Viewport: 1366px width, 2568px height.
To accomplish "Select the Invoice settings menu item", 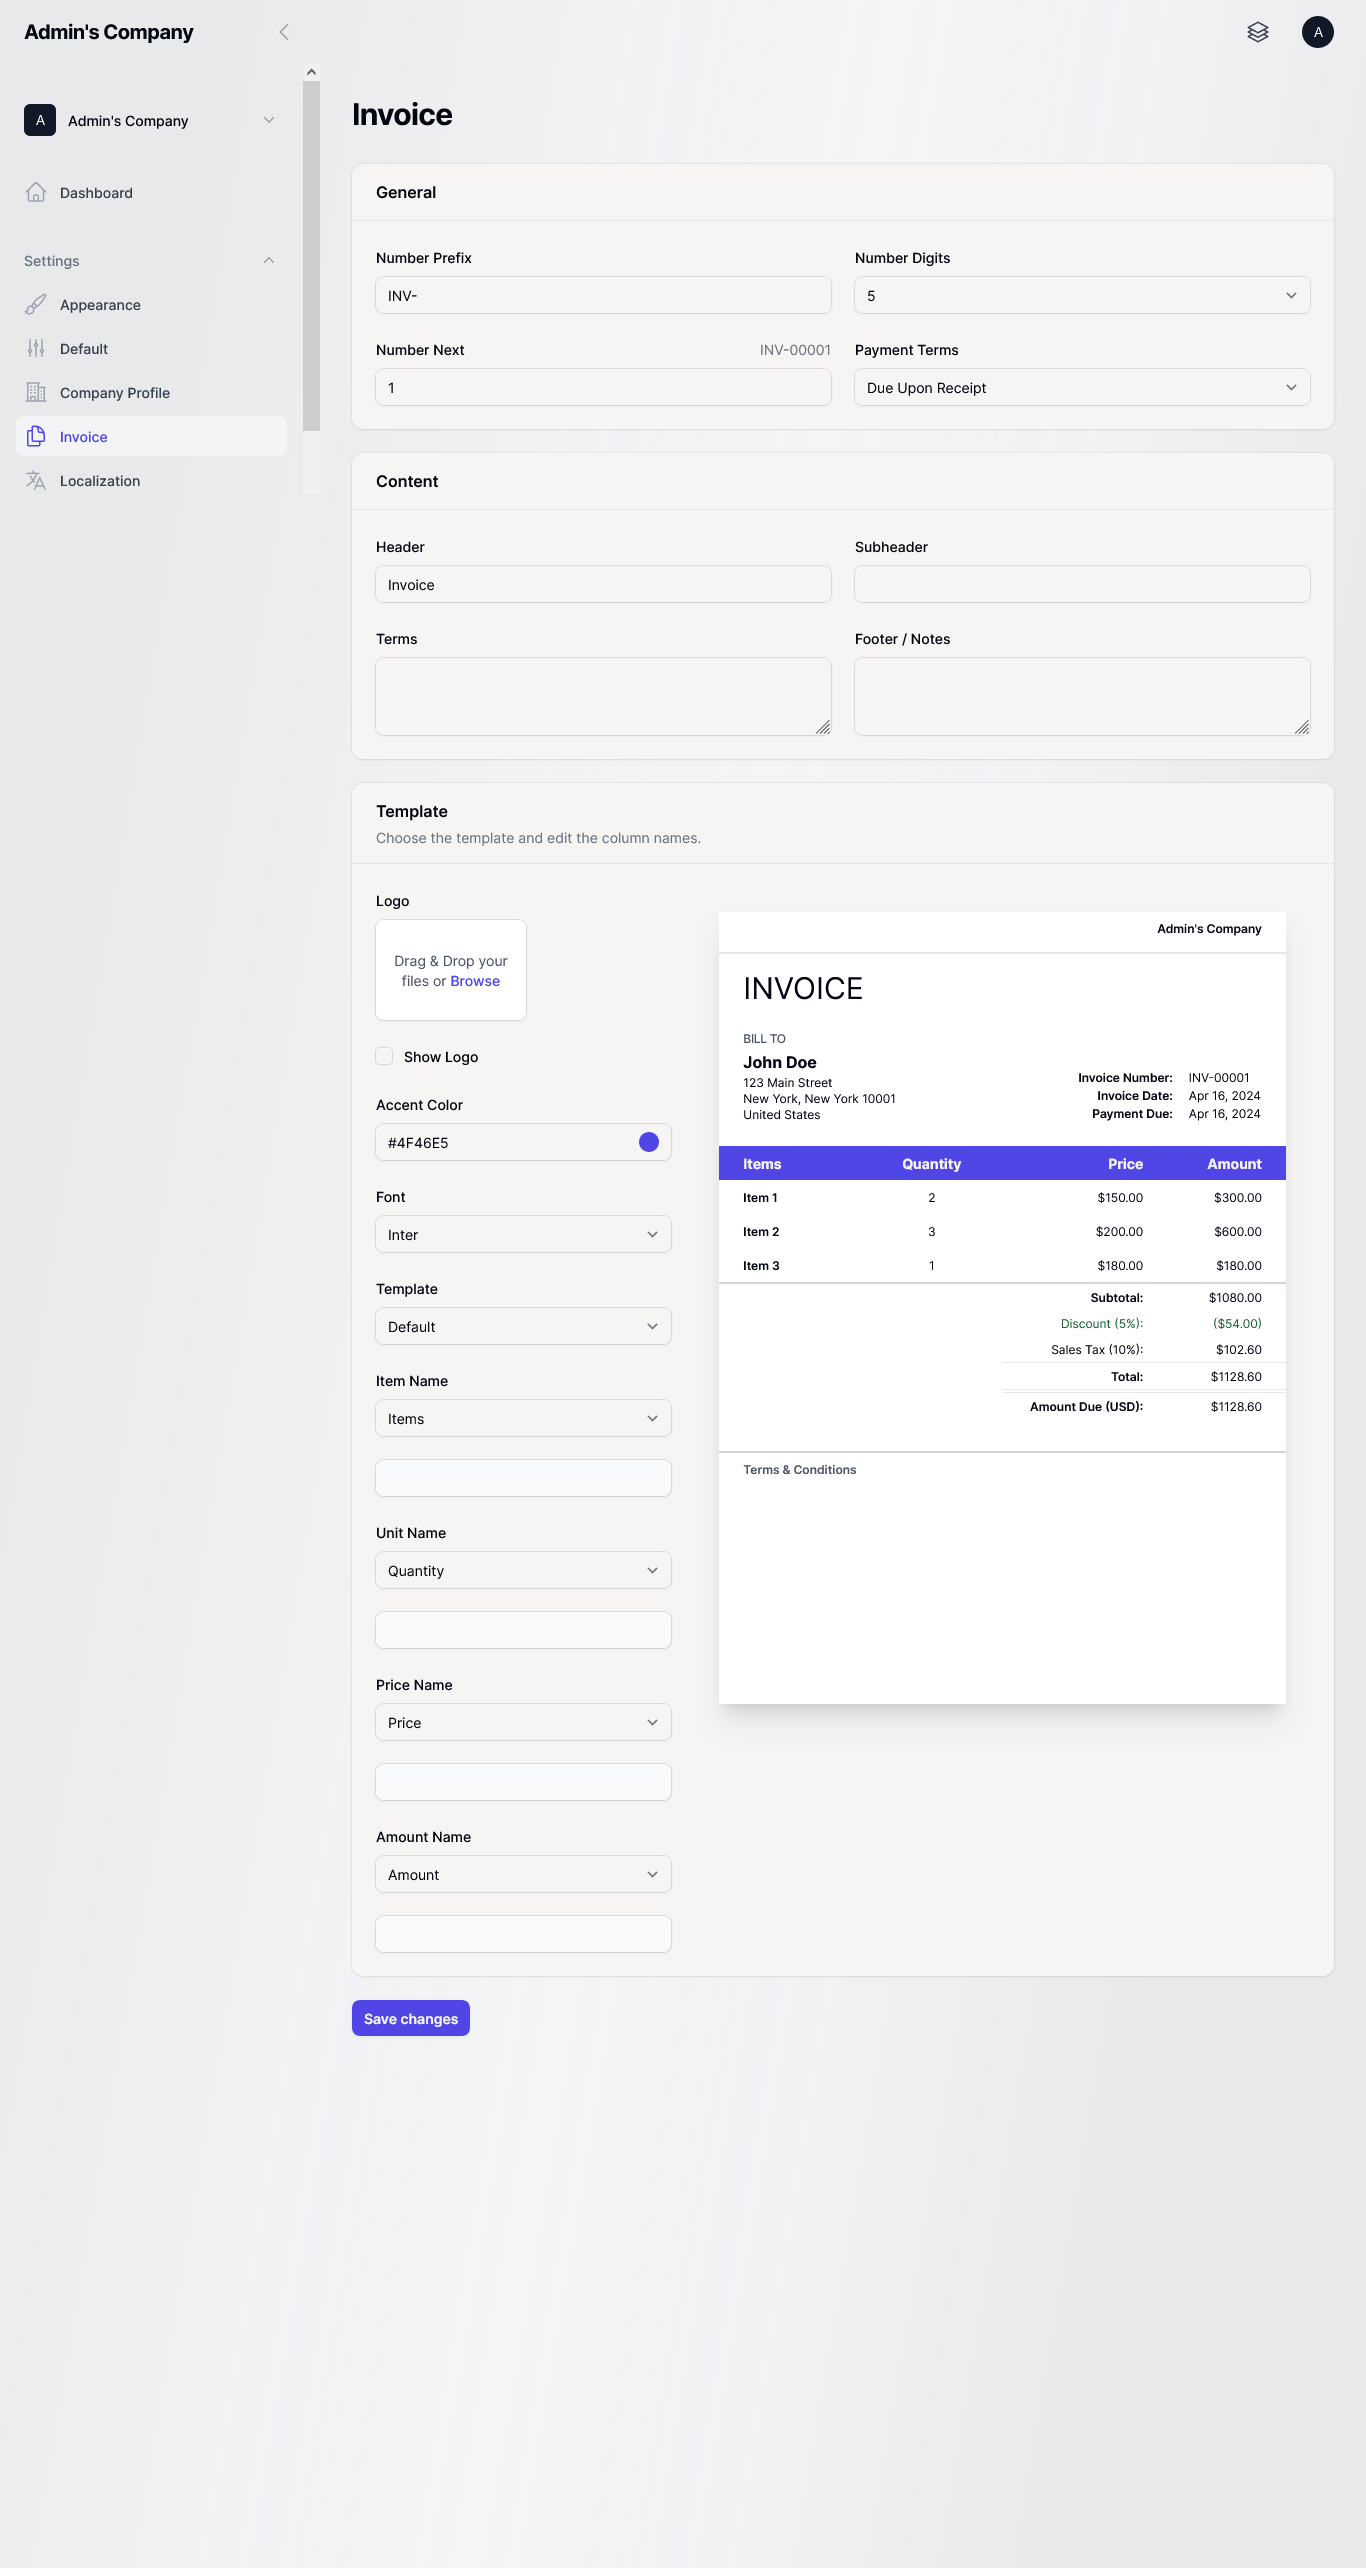I will [151, 436].
